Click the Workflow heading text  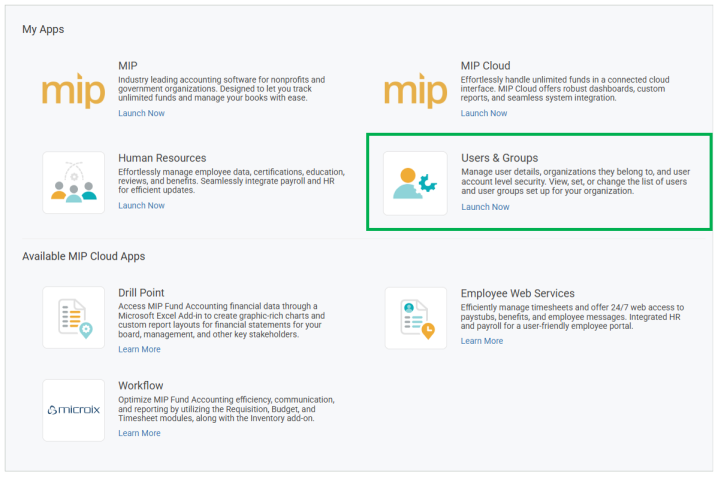pos(141,386)
